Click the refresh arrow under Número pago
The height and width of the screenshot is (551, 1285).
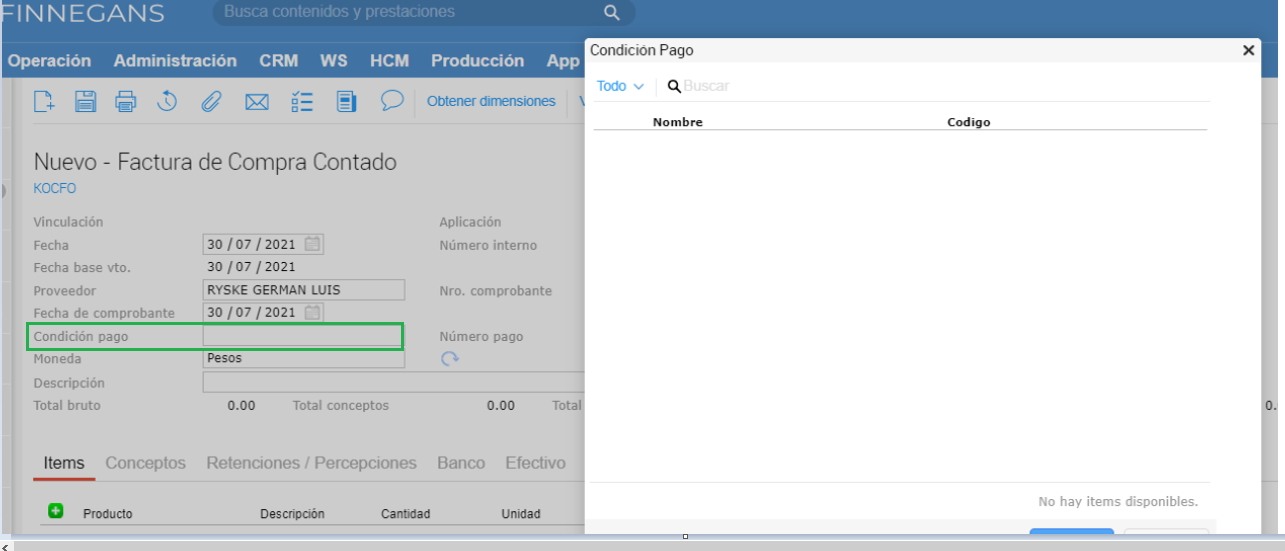(450, 359)
